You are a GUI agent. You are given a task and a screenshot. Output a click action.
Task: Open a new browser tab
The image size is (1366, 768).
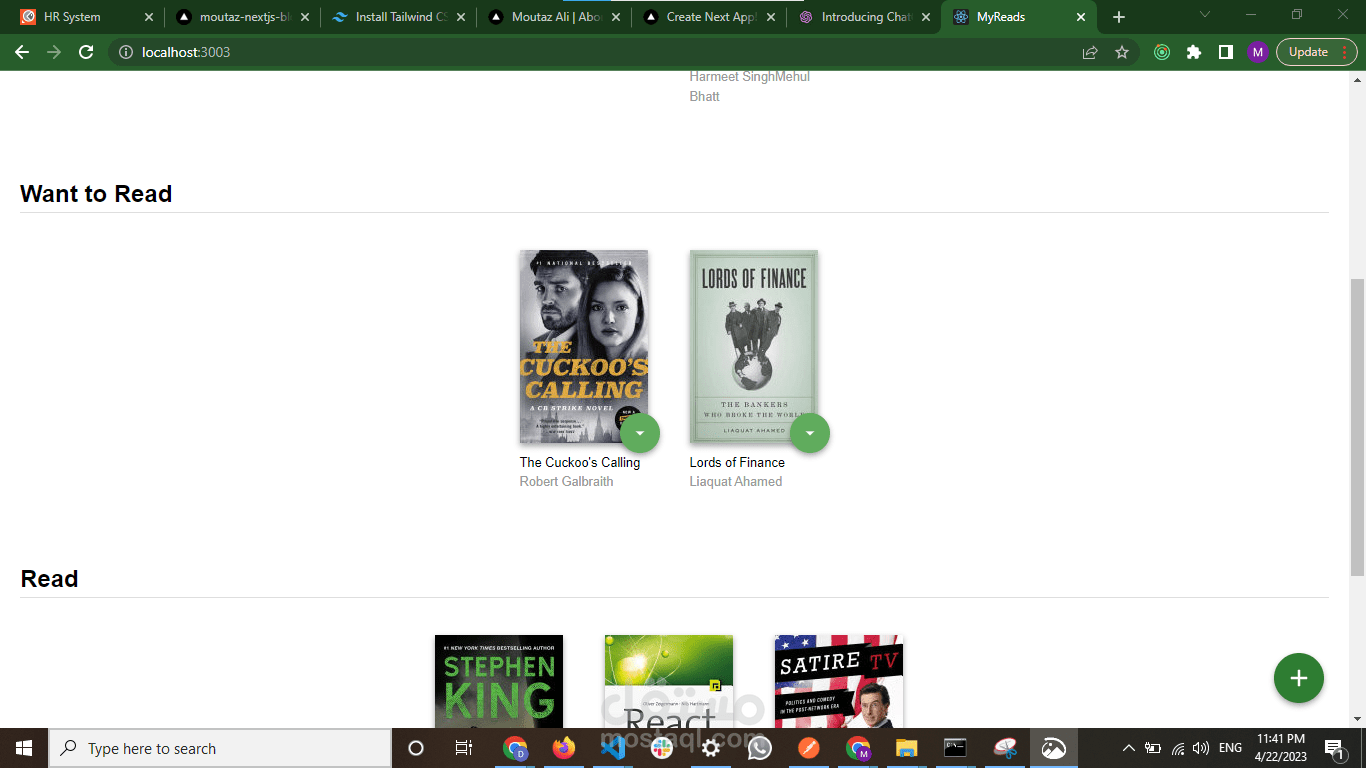[x=1119, y=17]
